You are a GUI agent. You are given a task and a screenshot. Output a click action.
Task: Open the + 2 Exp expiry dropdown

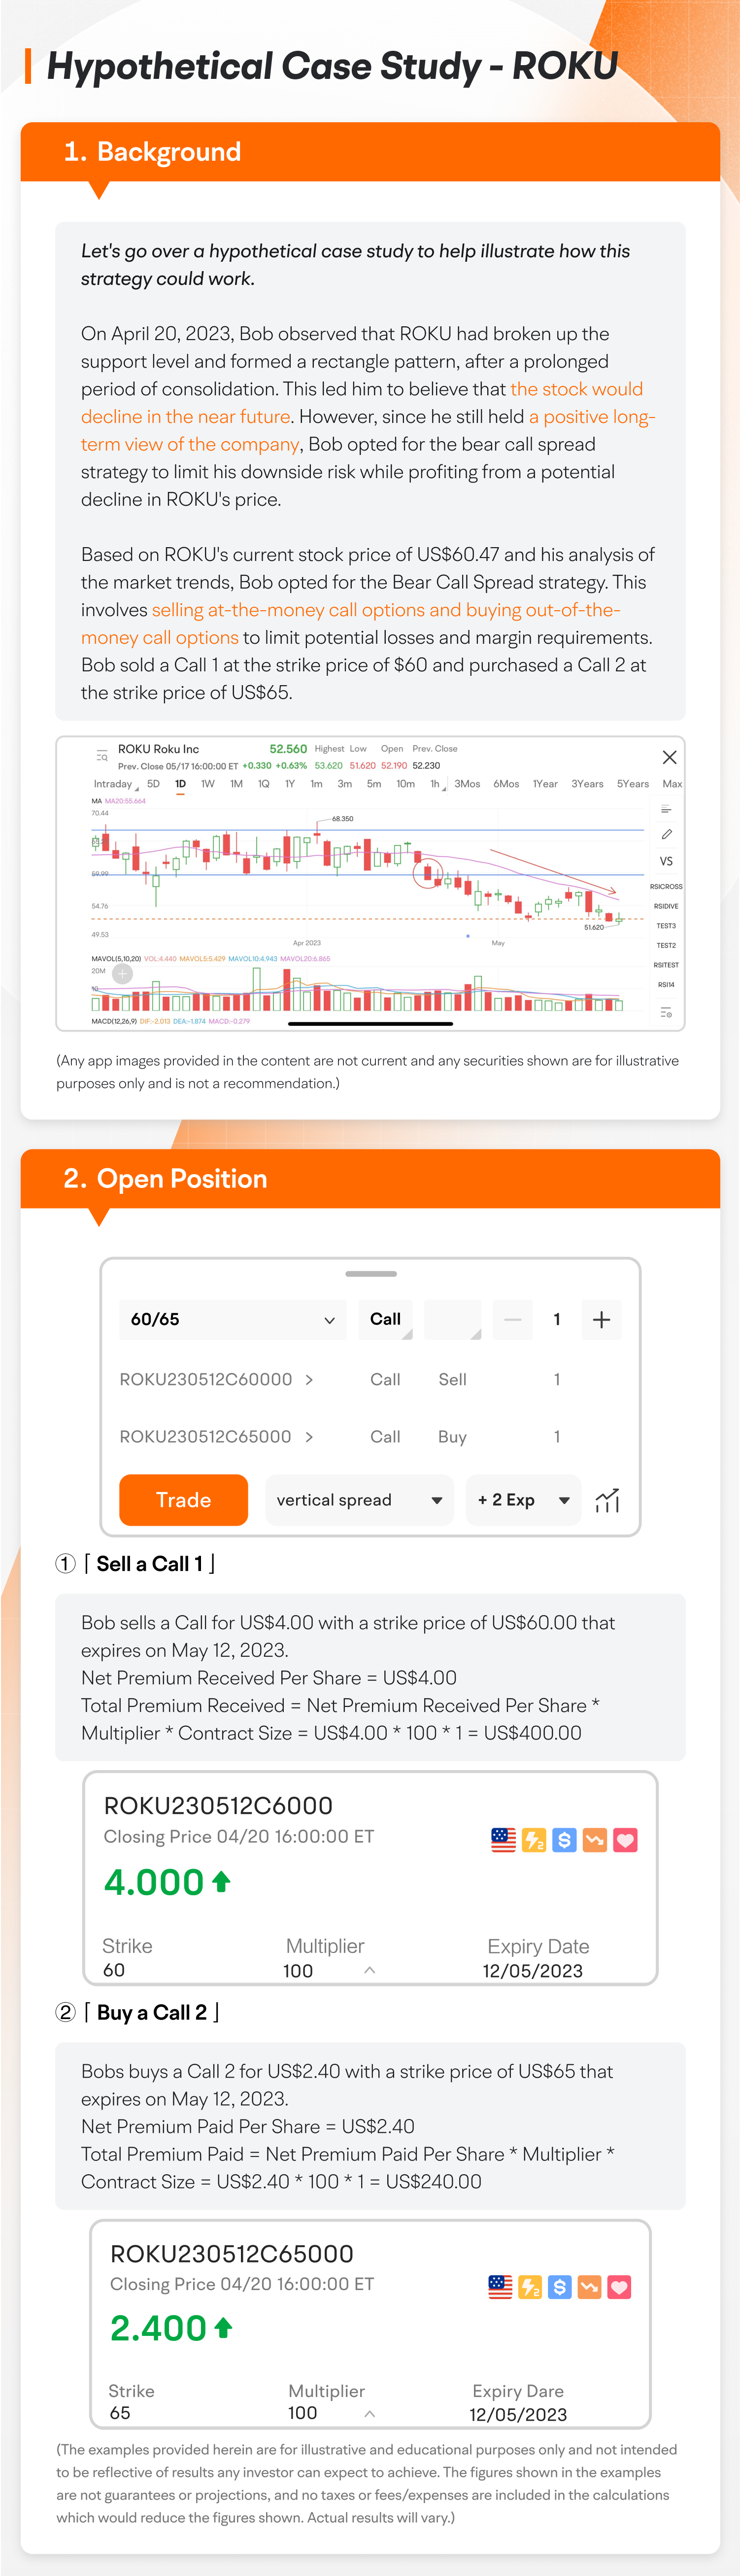pyautogui.click(x=523, y=1500)
